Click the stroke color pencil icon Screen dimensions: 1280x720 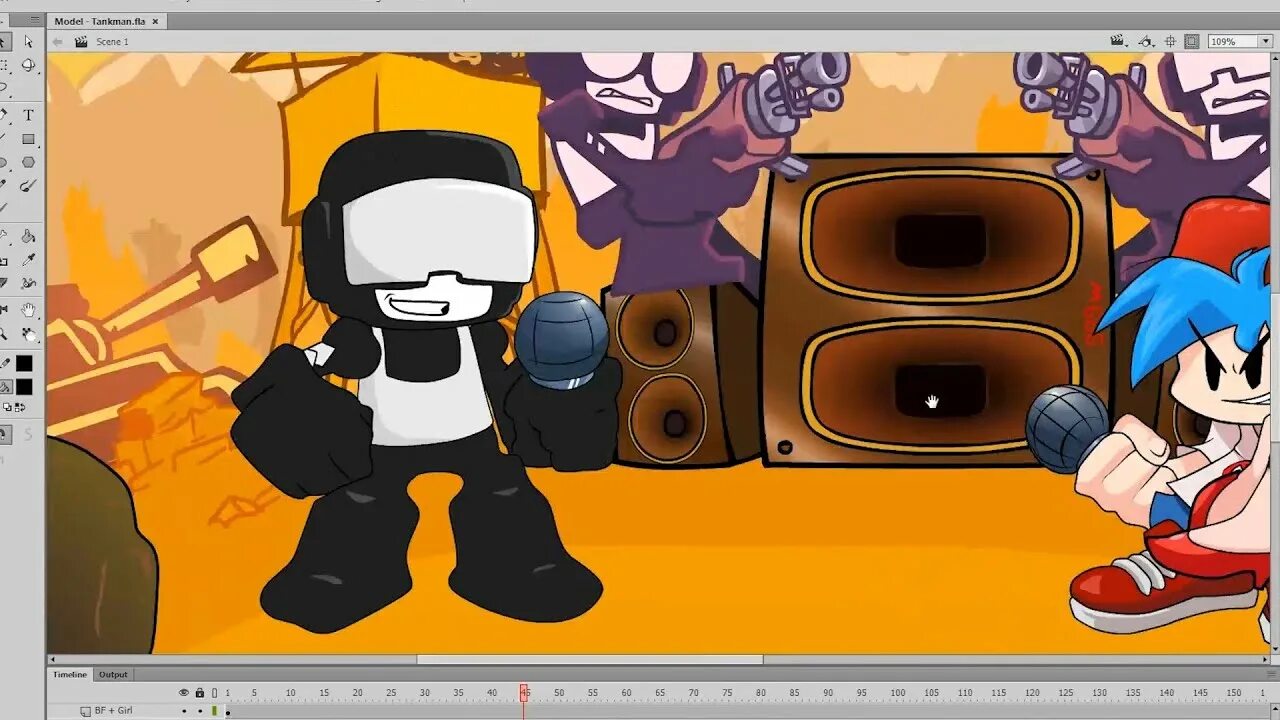click(x=5, y=363)
